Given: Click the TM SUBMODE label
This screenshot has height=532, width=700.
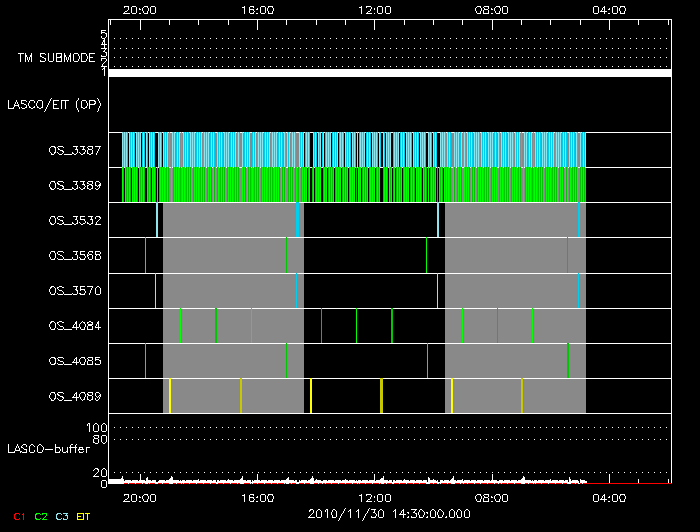Looking at the screenshot, I should point(57,58).
